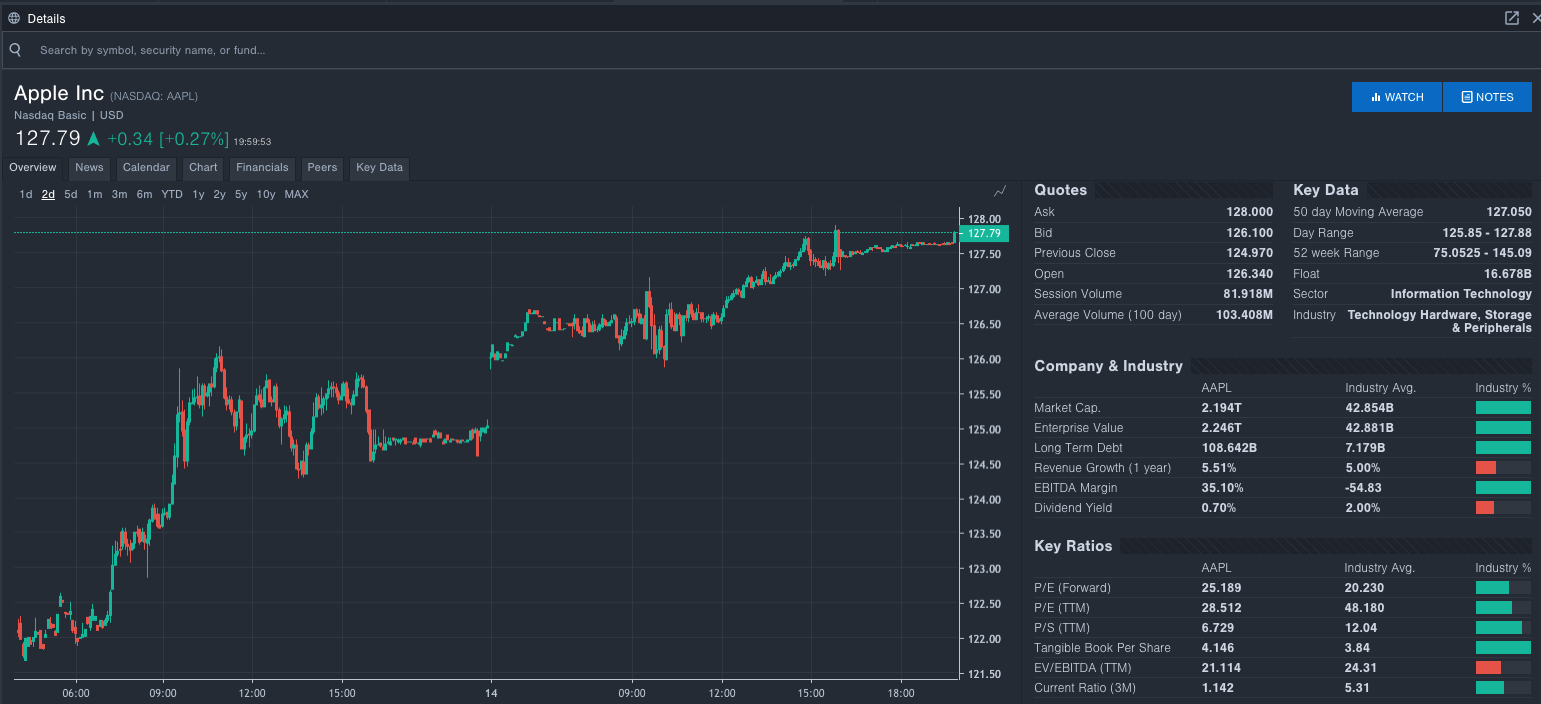This screenshot has width=1541, height=704.
Task: Click the pop-out panel icon top right
Action: pyautogui.click(x=1512, y=17)
